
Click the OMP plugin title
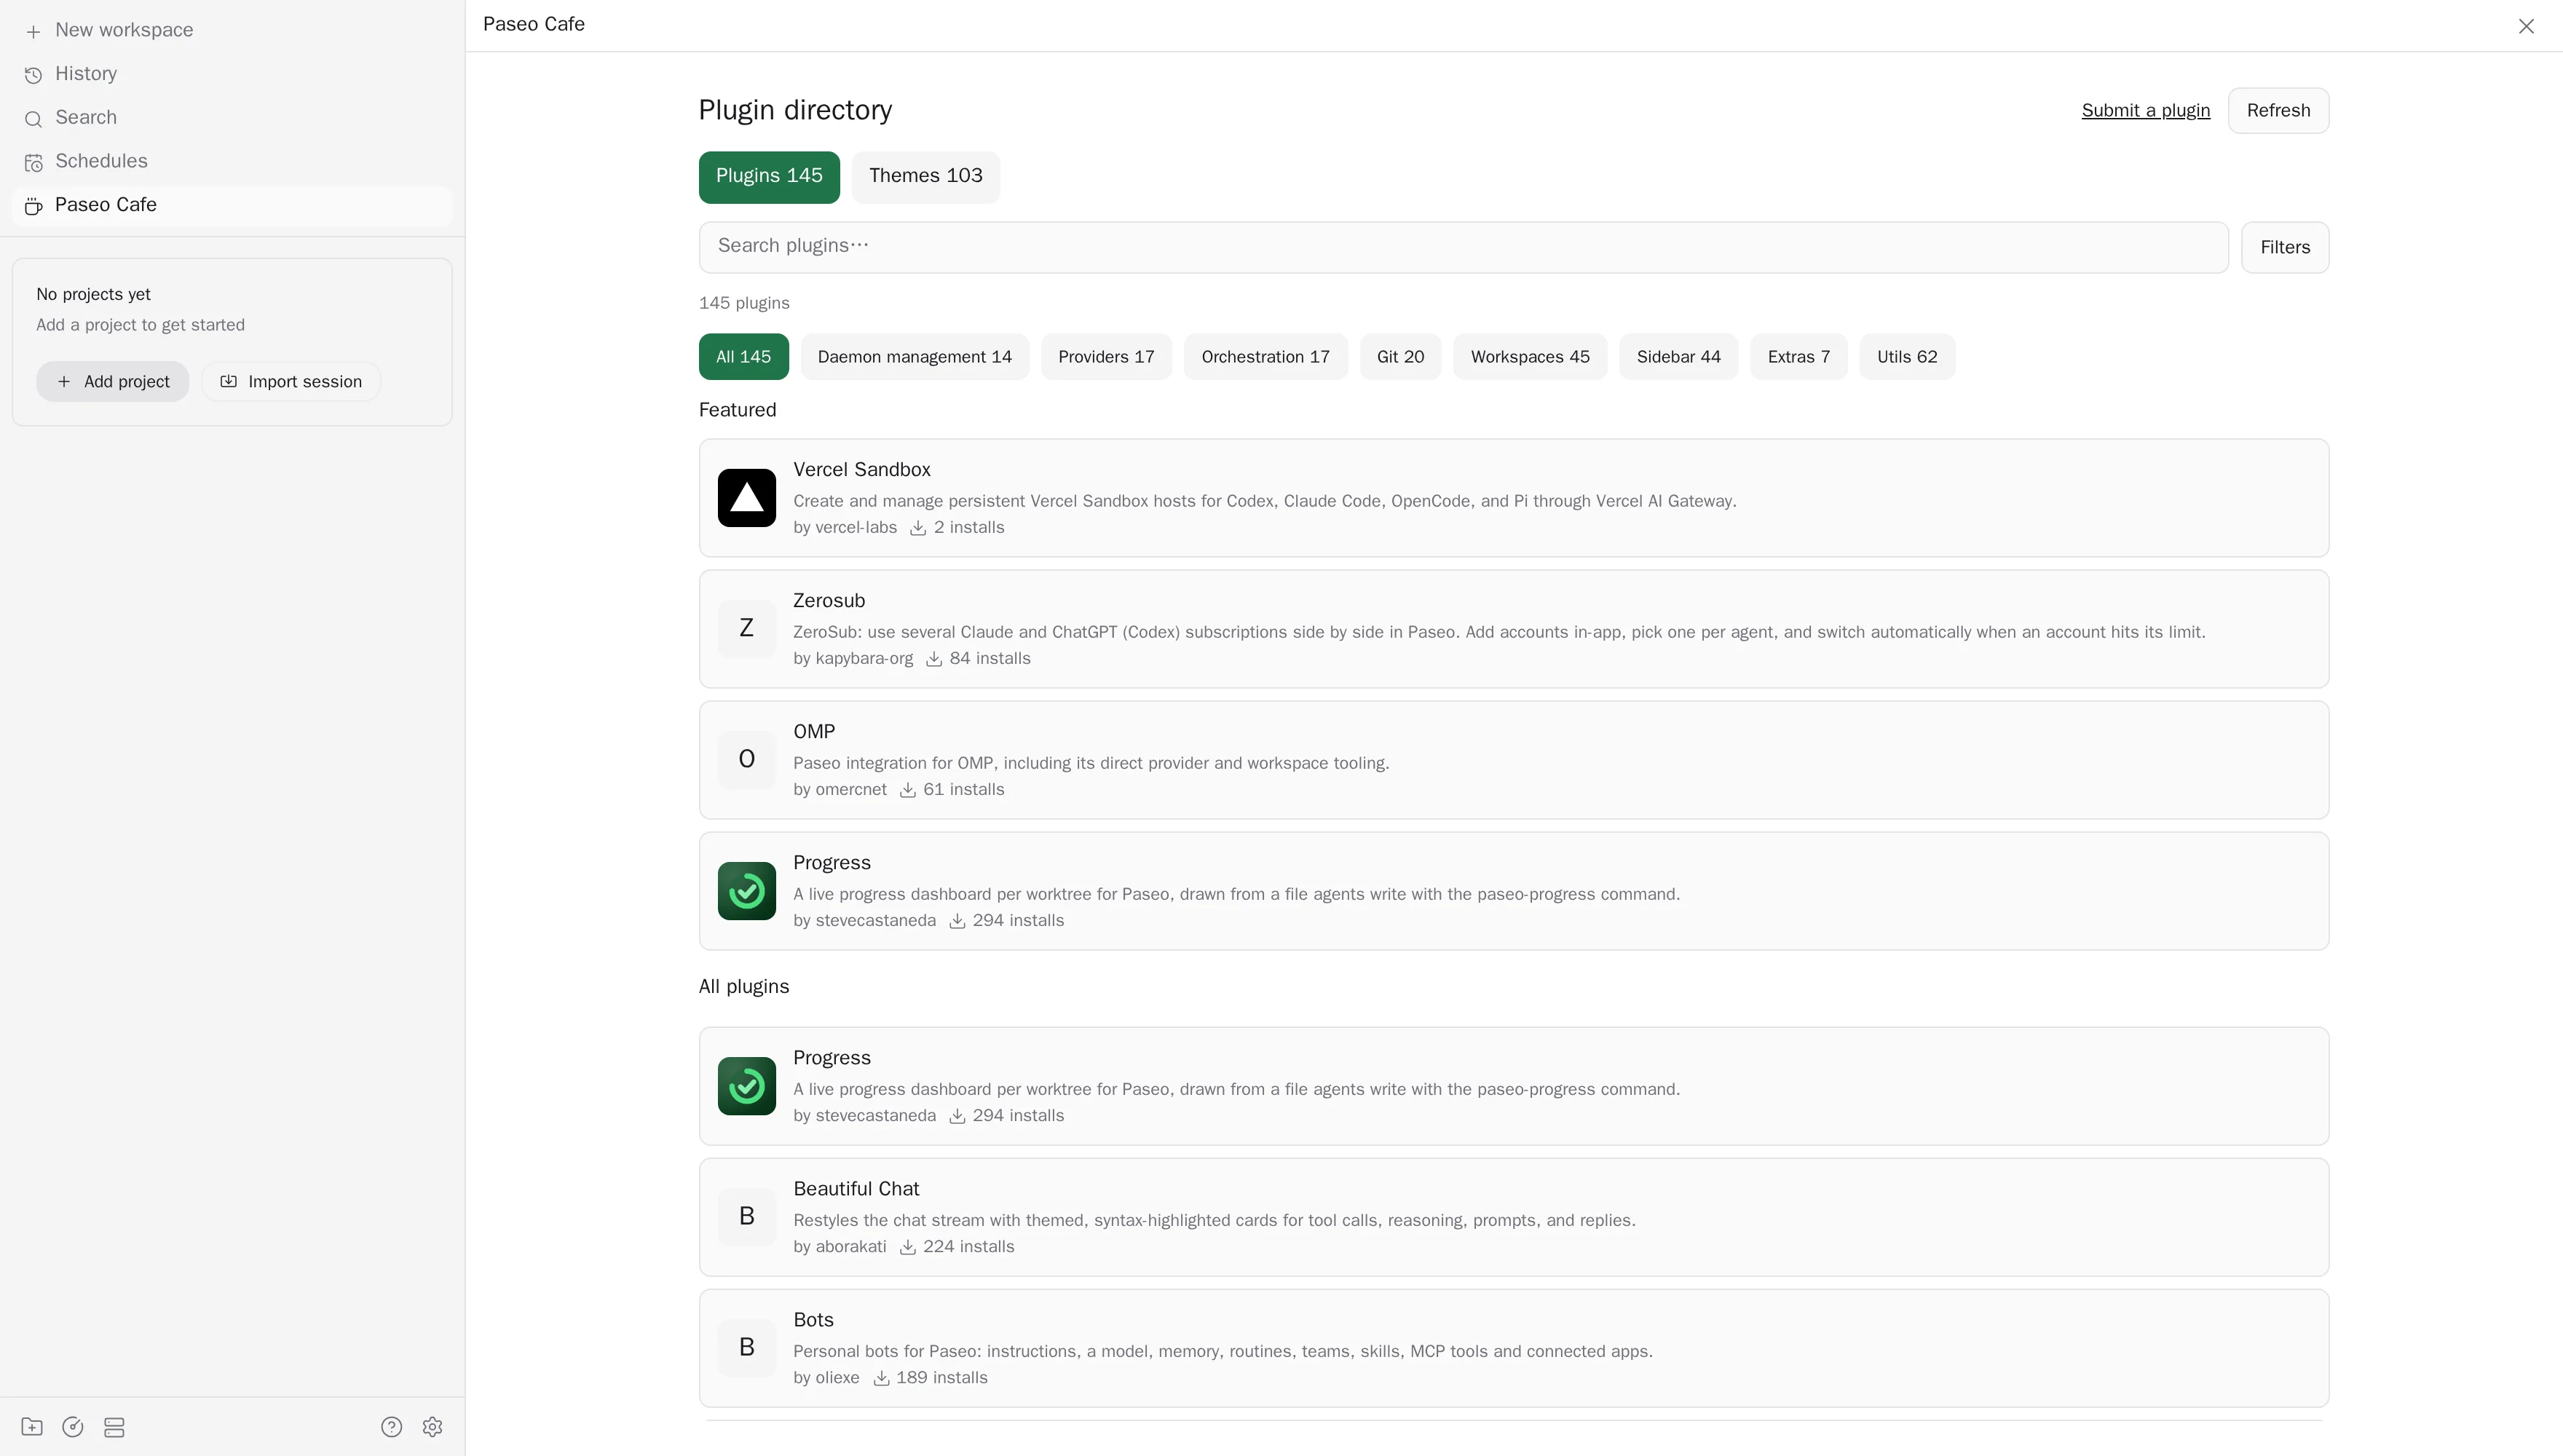click(x=814, y=731)
